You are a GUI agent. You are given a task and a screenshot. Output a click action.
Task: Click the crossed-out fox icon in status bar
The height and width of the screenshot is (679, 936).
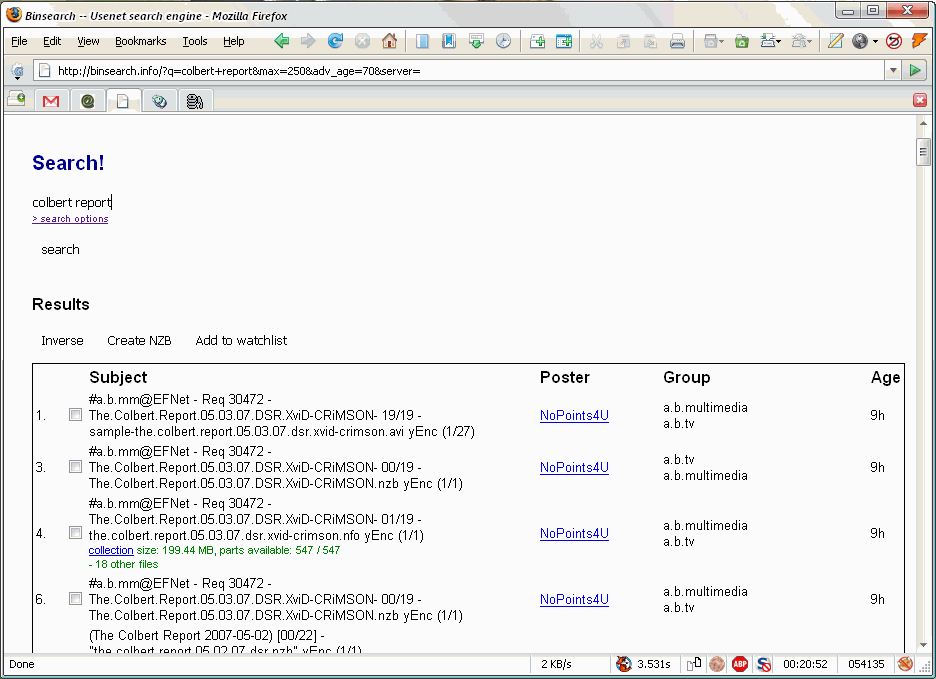pos(905,663)
